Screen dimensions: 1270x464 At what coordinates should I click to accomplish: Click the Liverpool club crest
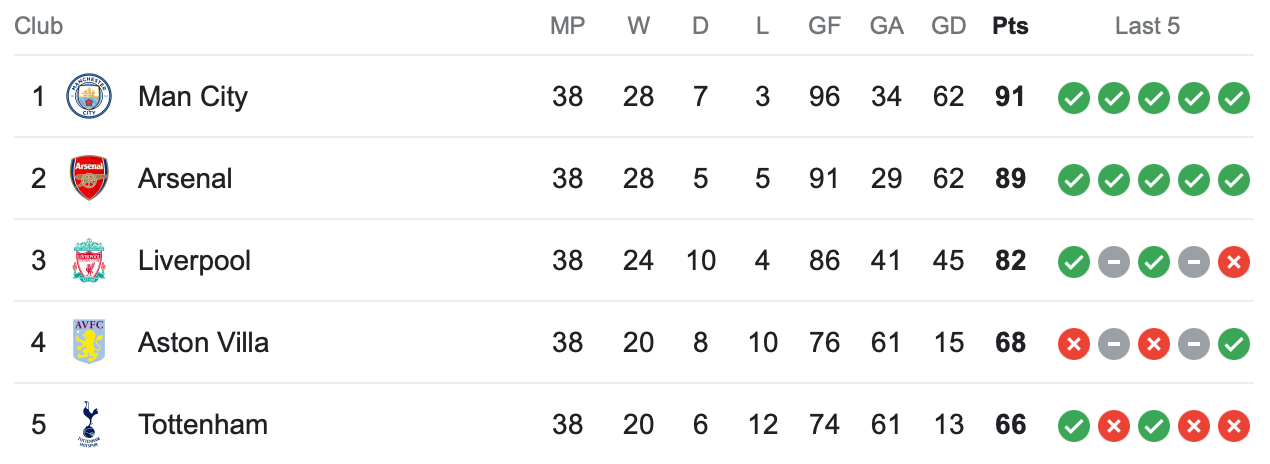(x=89, y=261)
